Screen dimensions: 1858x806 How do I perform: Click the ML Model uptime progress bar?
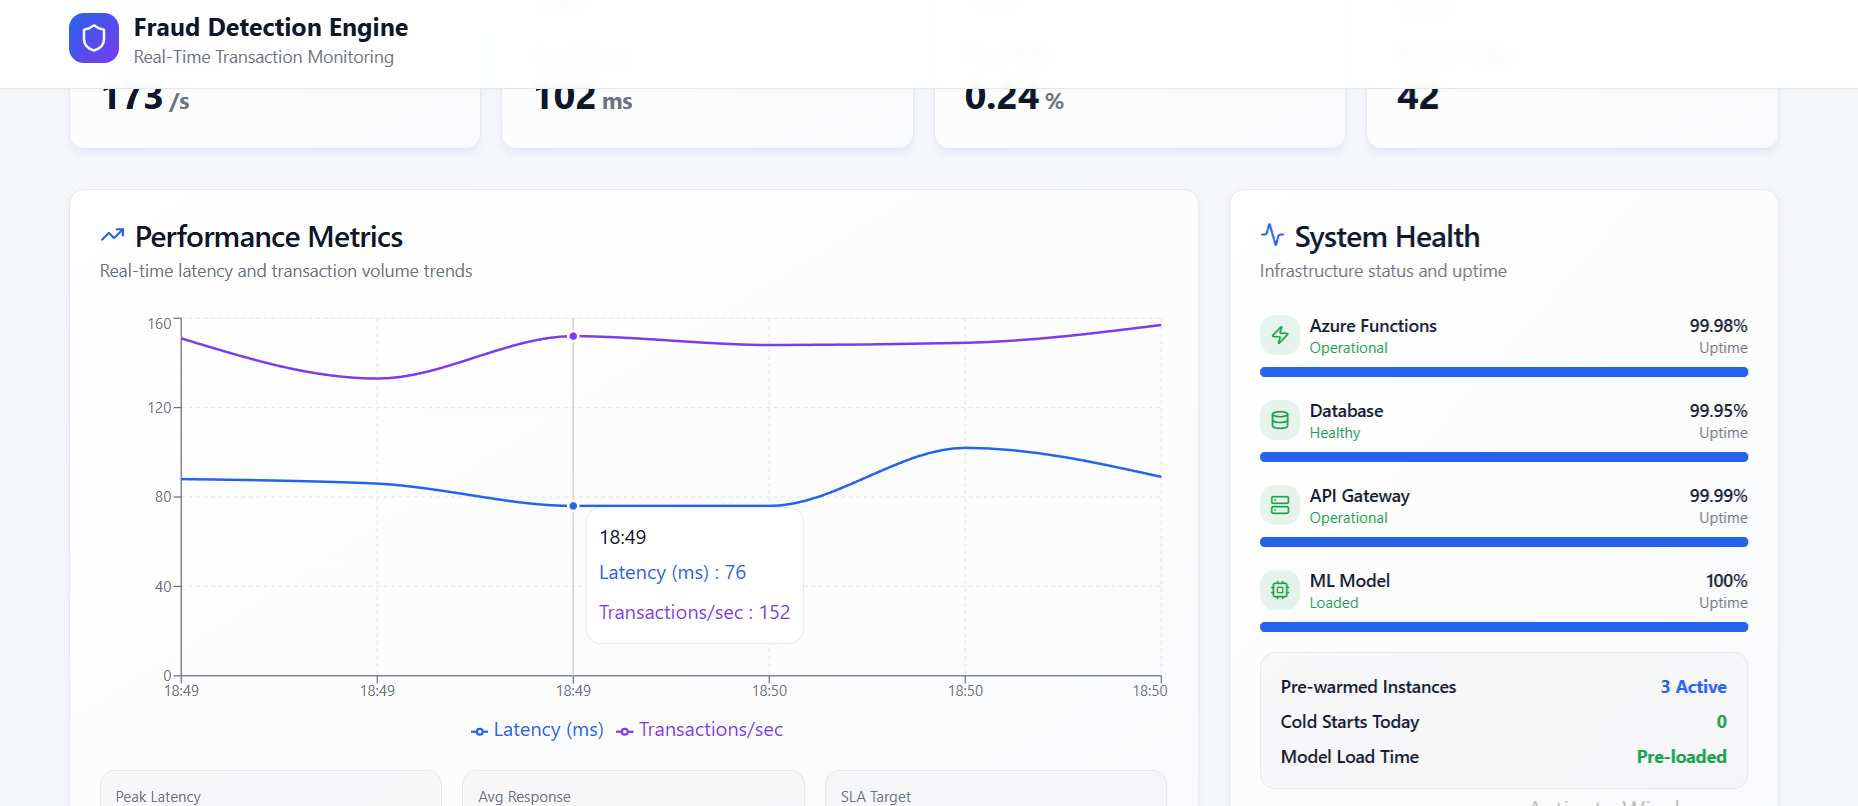[x=1503, y=627]
